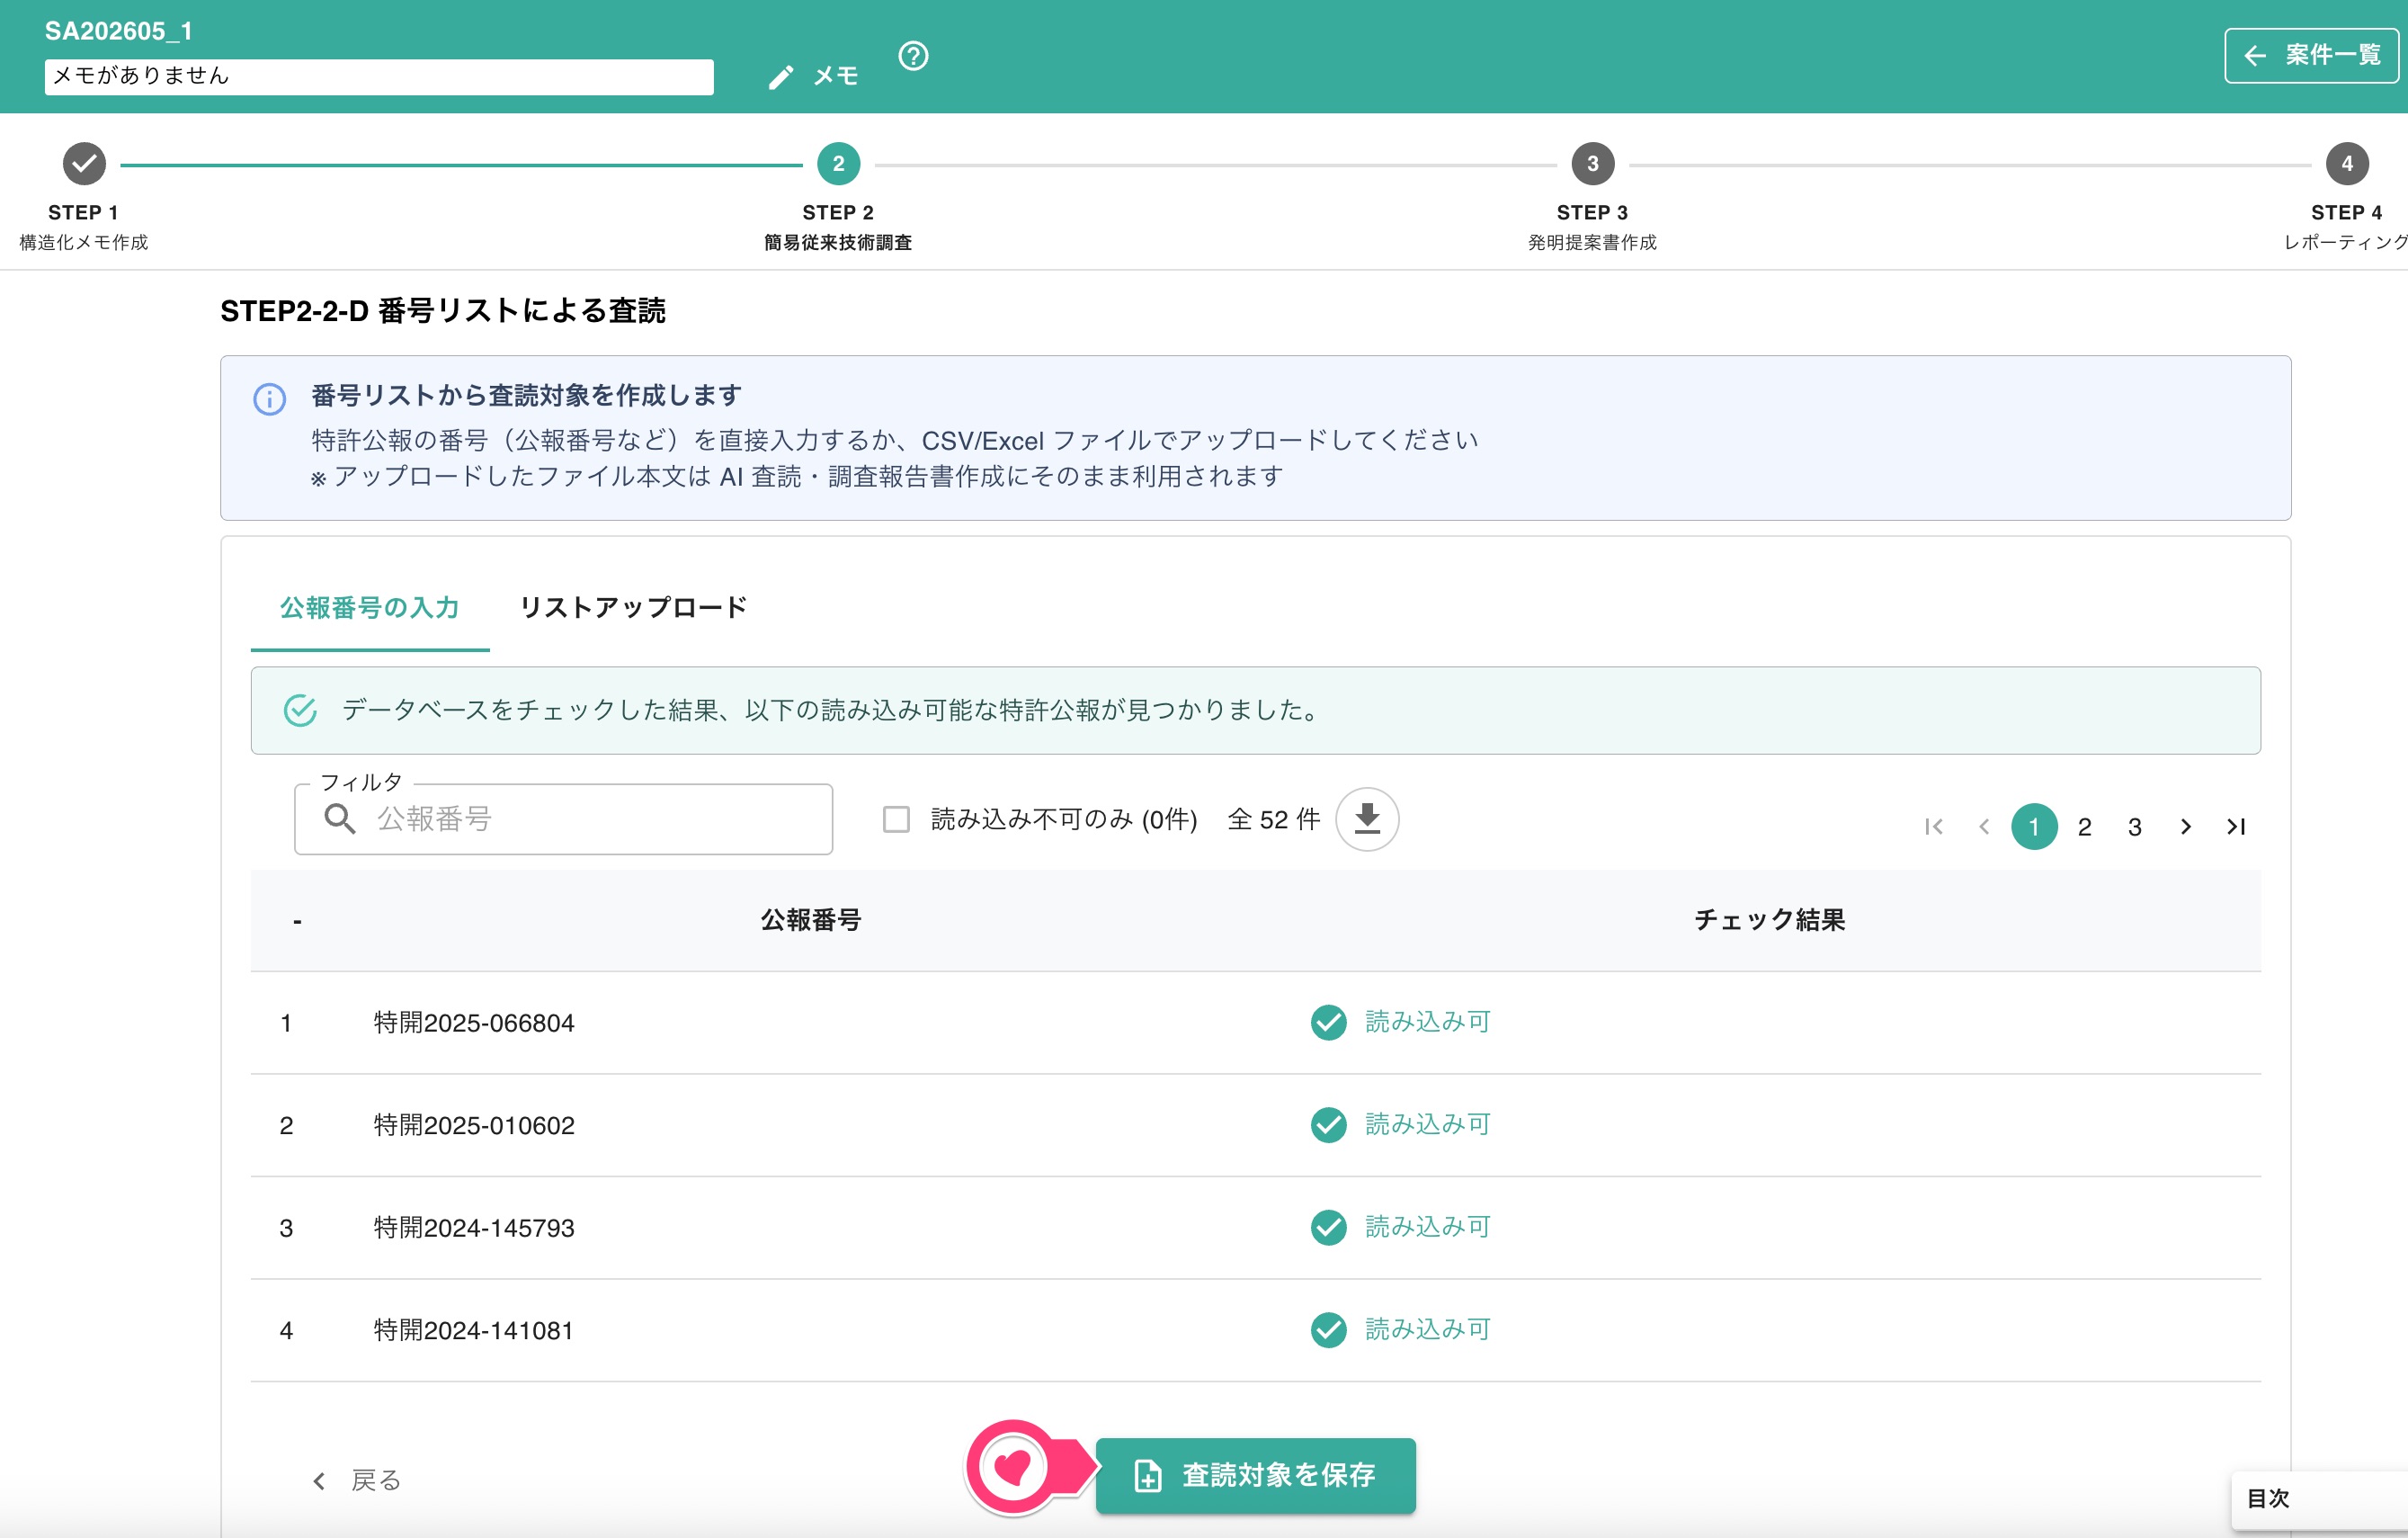The height and width of the screenshot is (1538, 2408).
Task: Select row 特開2024-141081
Action: [x=1255, y=1331]
